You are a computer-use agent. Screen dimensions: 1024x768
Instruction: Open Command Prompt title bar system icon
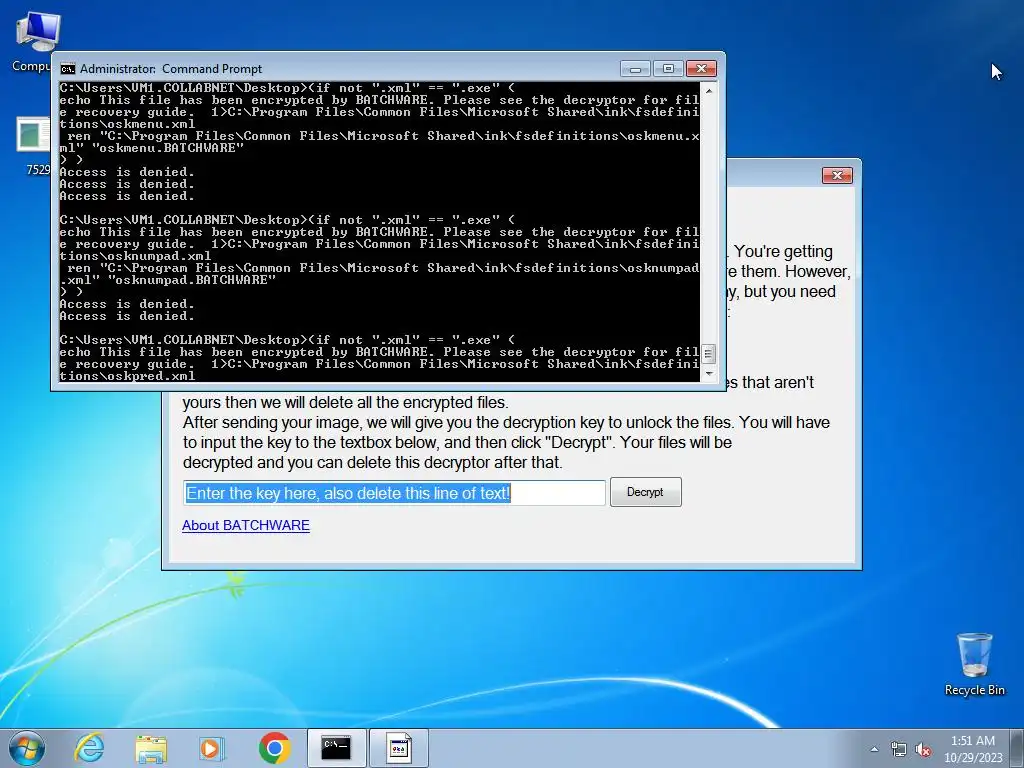(x=67, y=69)
